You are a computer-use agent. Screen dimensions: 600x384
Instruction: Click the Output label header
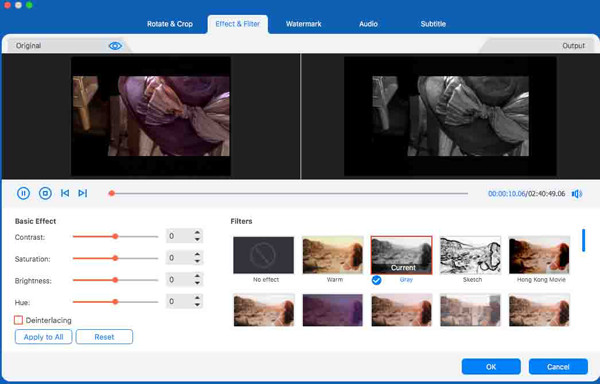pos(573,46)
